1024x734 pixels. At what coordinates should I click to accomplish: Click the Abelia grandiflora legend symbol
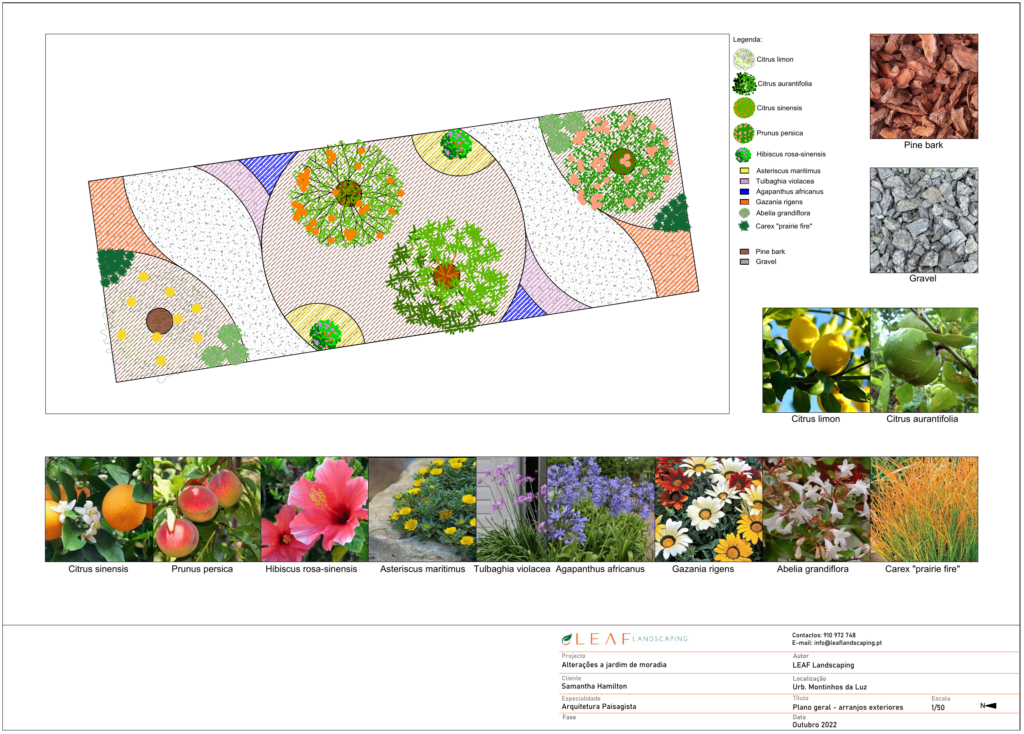pos(744,213)
